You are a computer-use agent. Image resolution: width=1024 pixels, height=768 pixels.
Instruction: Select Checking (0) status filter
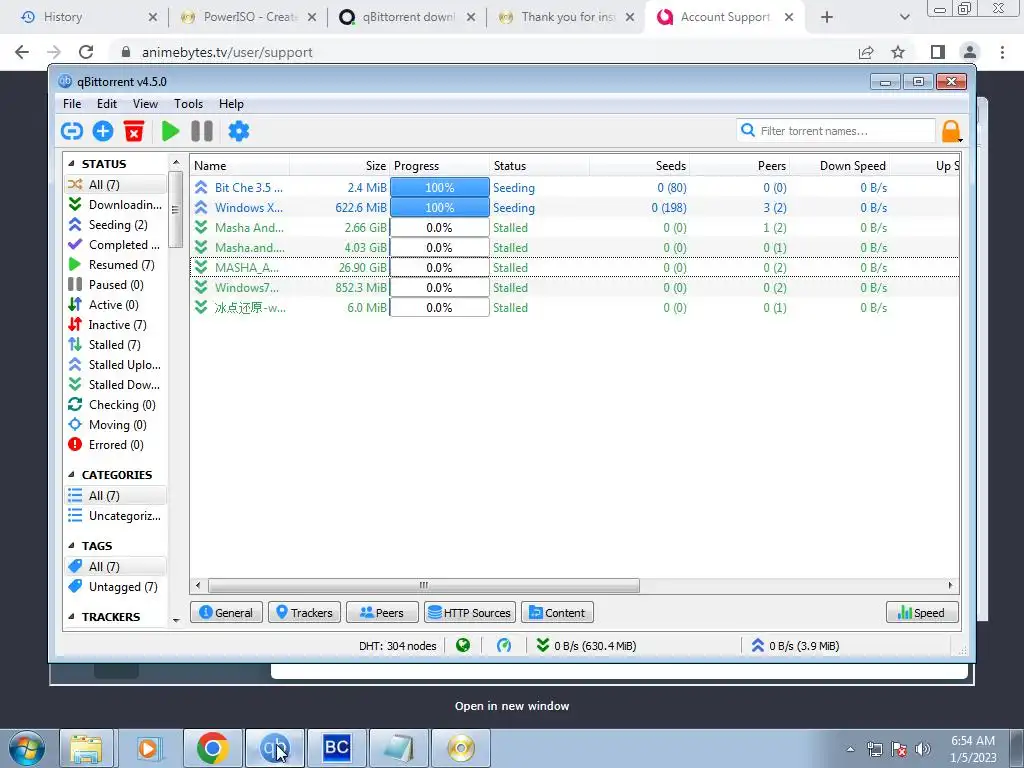tap(116, 405)
